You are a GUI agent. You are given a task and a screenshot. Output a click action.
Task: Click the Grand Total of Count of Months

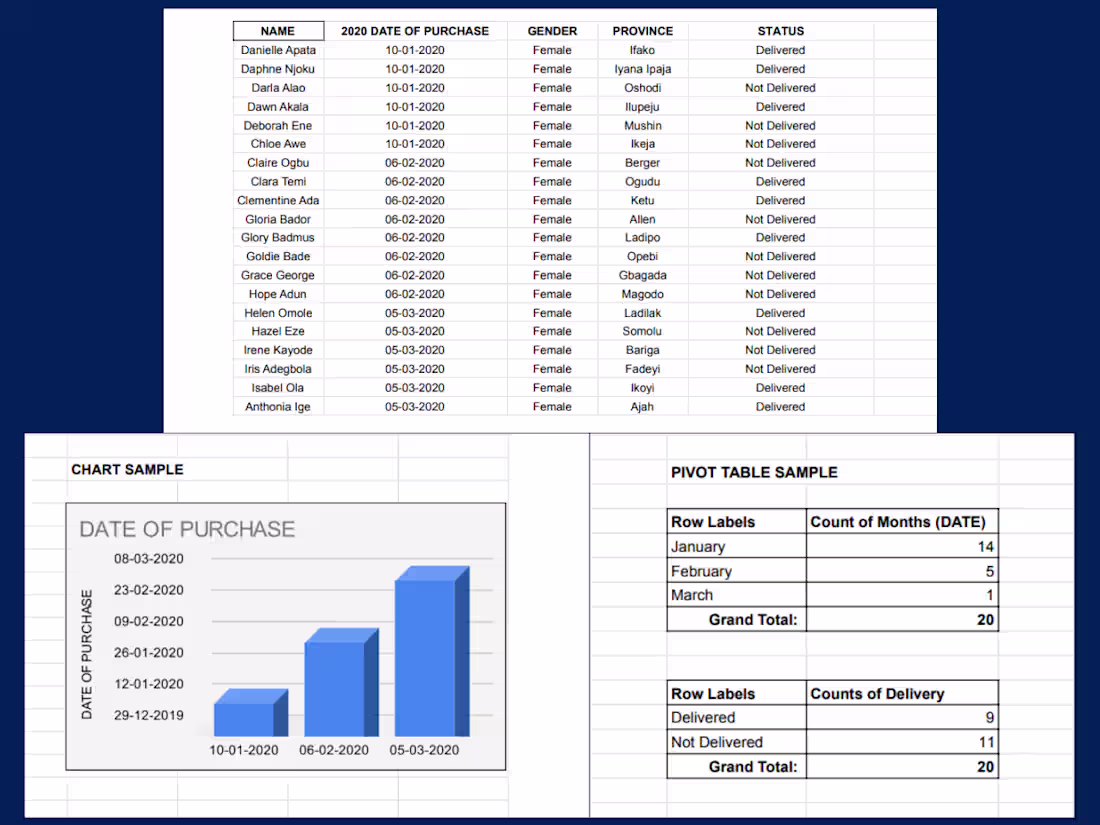tap(985, 619)
